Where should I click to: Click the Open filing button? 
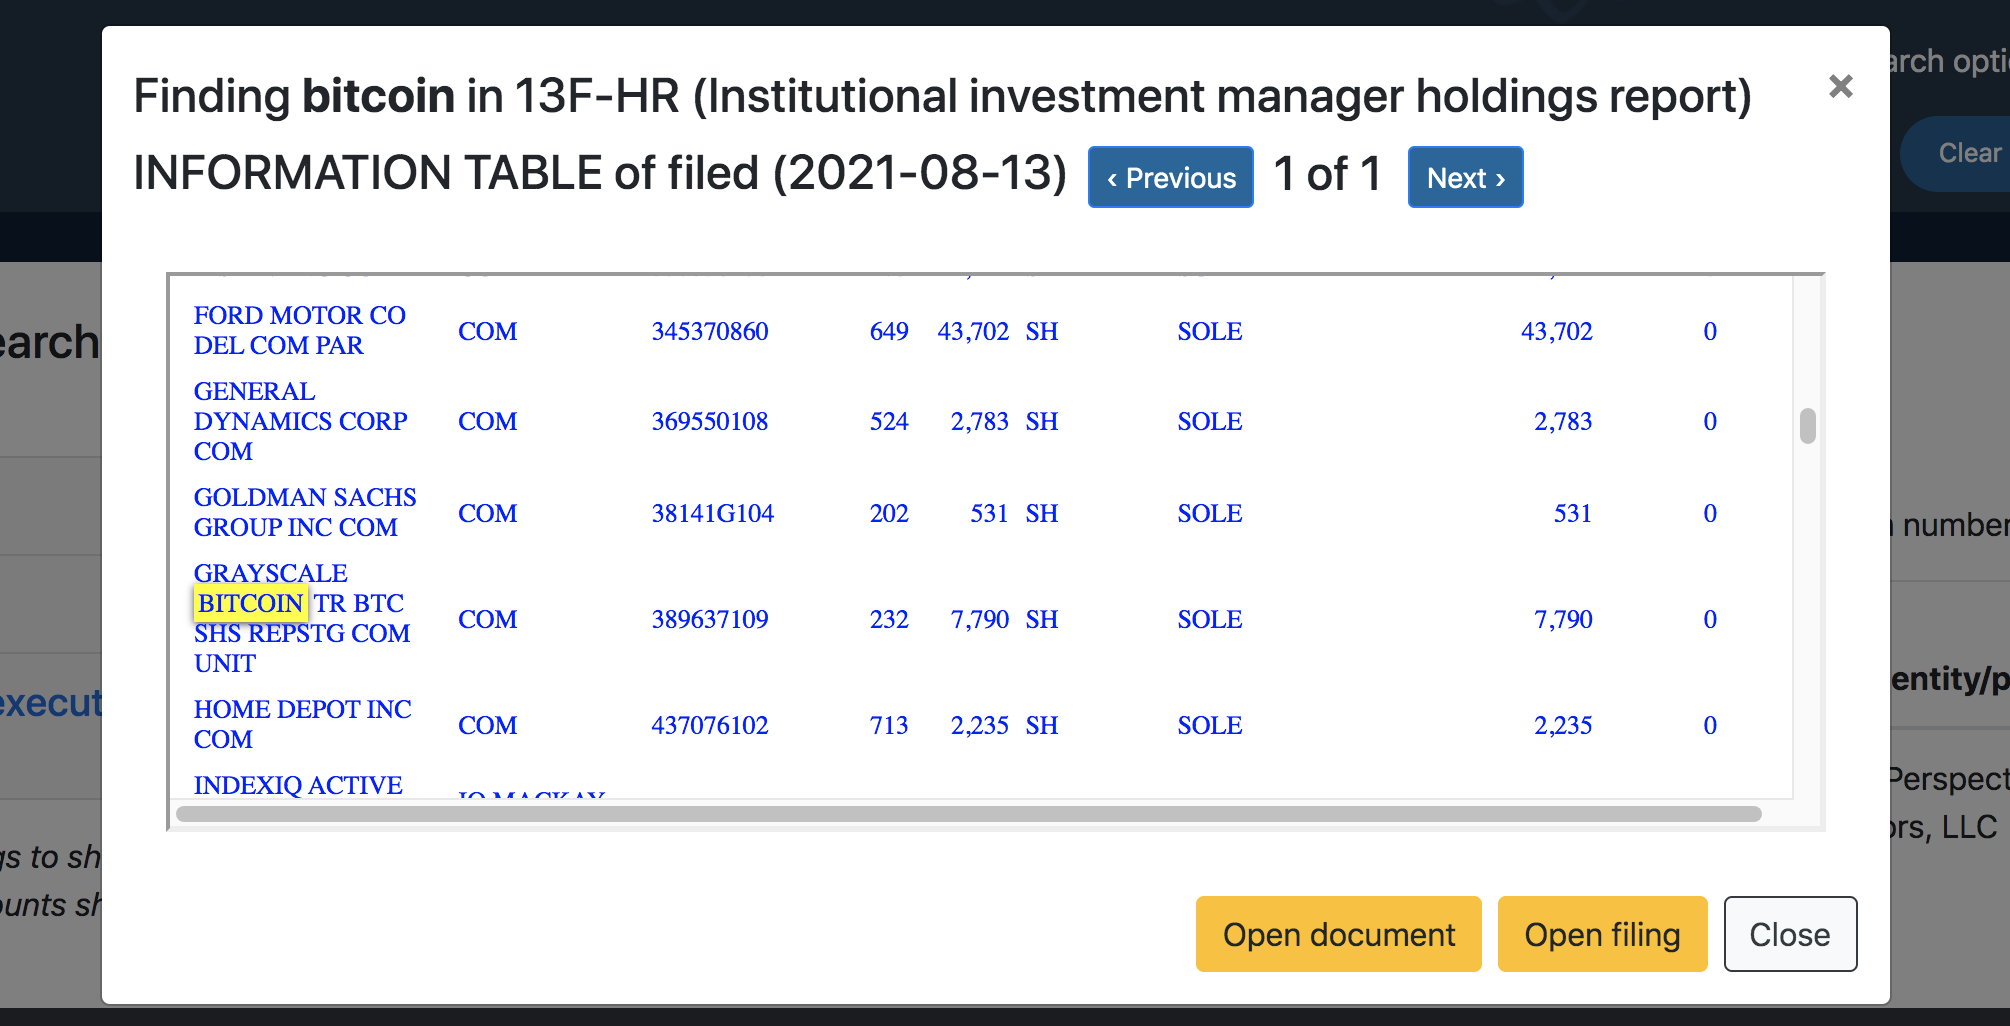1602,934
